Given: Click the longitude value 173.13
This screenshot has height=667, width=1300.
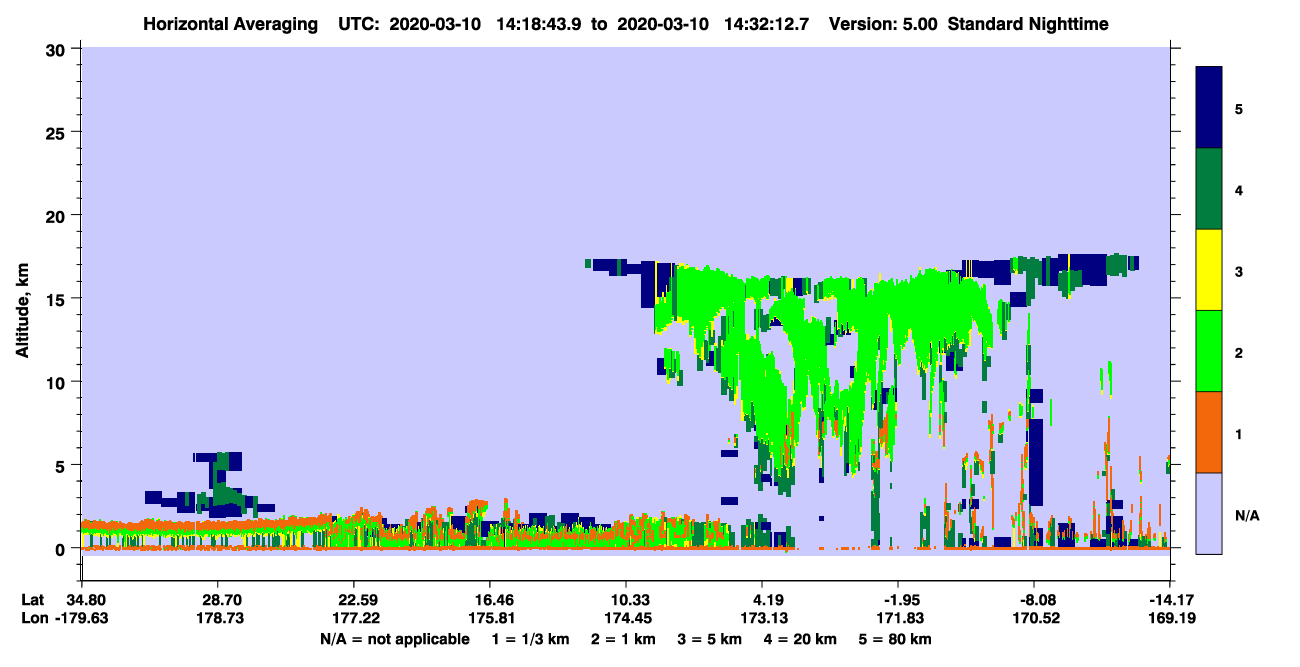Looking at the screenshot, I should coord(762,618).
